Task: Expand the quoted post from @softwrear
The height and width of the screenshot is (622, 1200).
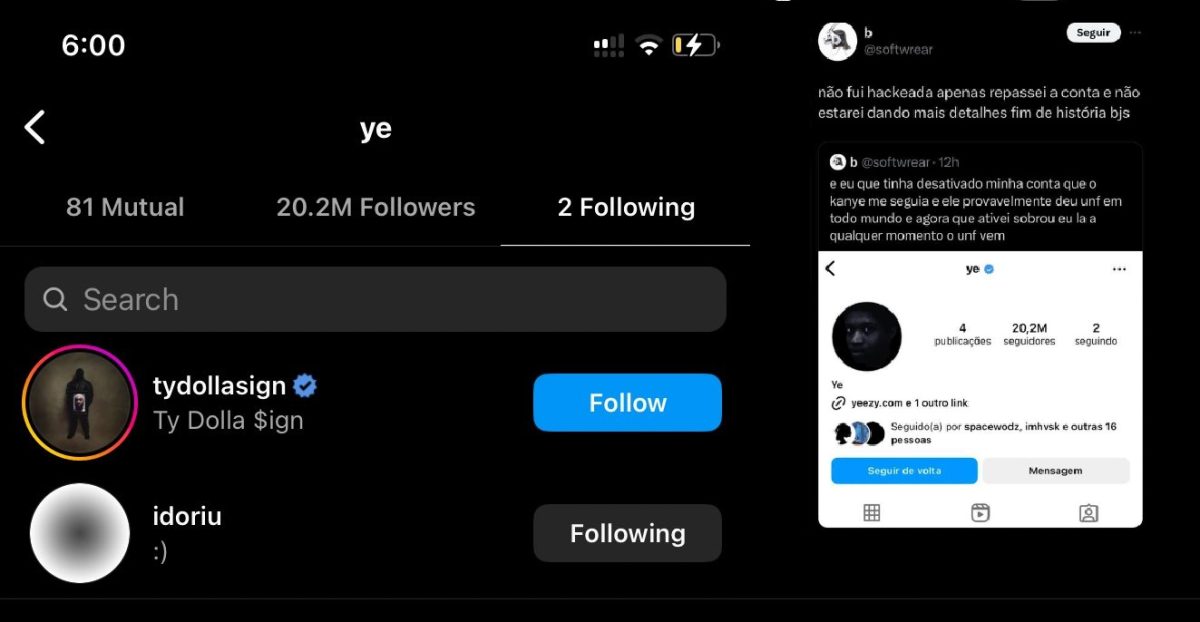Action: pos(980,200)
